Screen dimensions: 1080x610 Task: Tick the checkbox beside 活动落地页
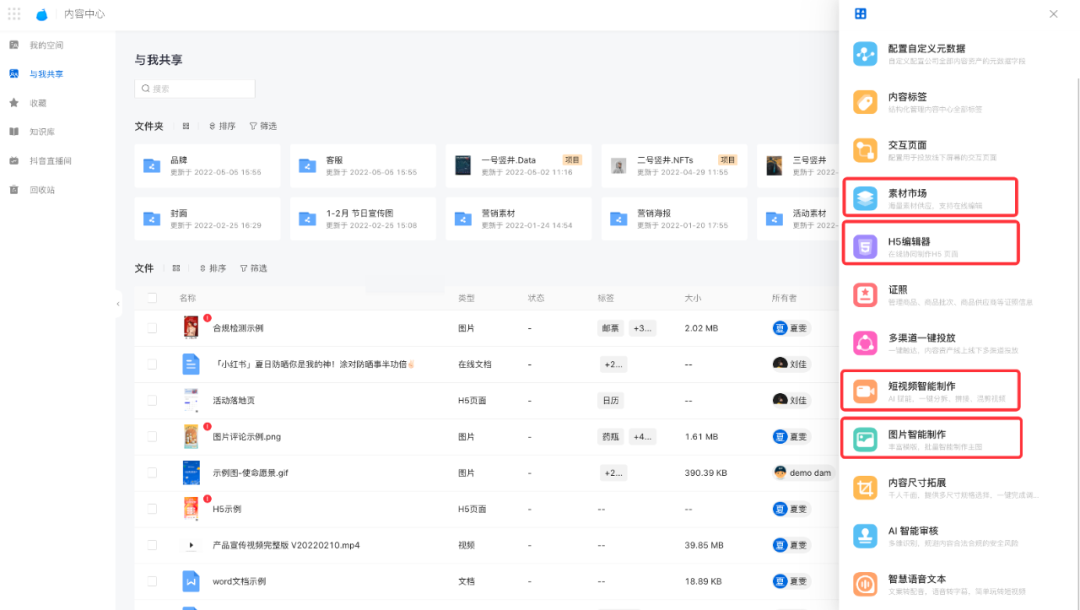point(152,400)
